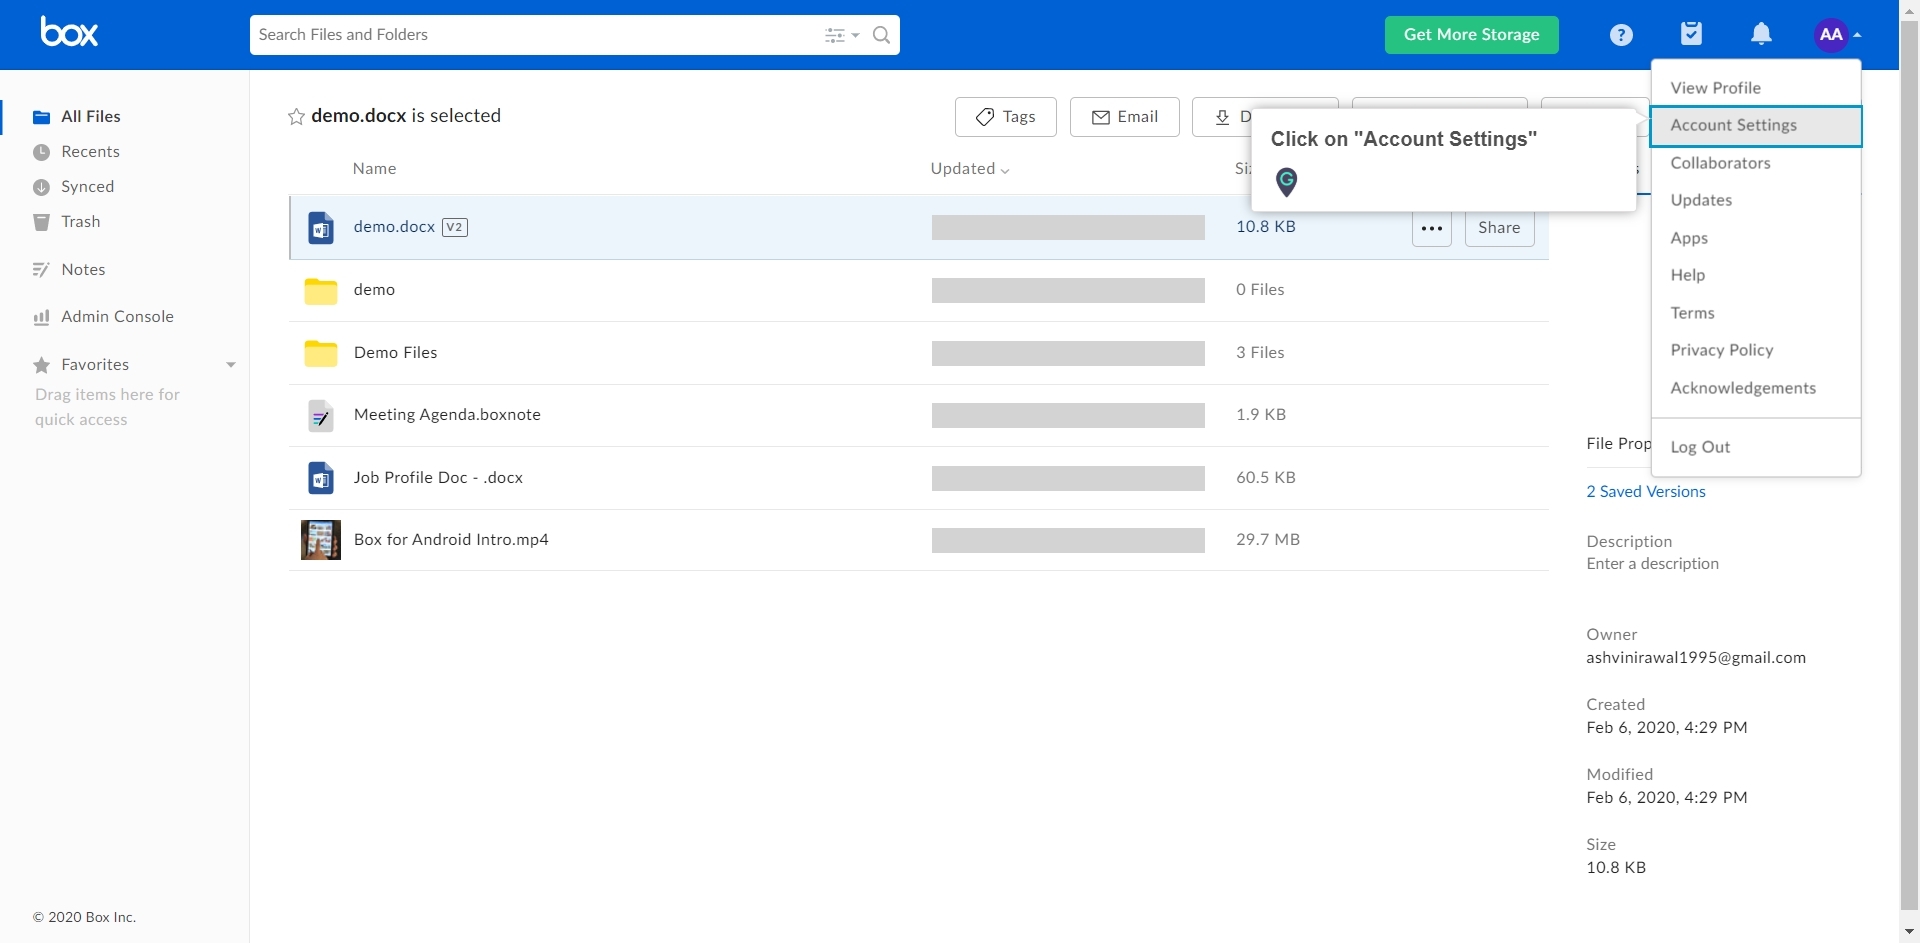Screen dimensions: 1920x943
Task: Open the notifications bell
Action: point(1761,33)
